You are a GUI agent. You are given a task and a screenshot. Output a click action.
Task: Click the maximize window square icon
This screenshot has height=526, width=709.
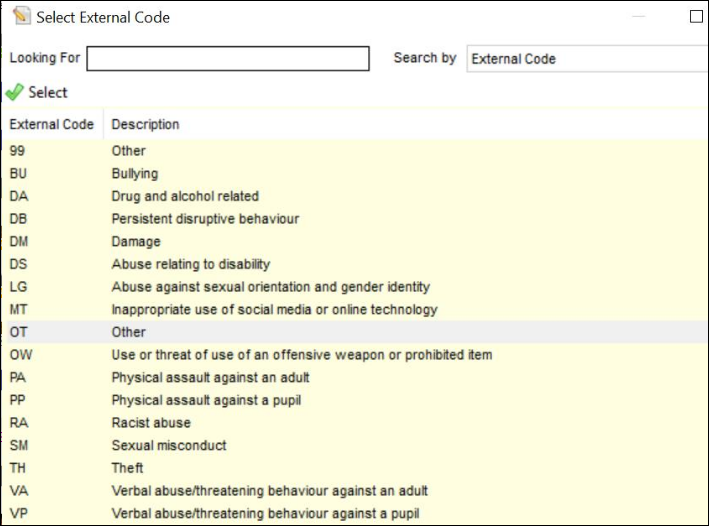coord(696,16)
